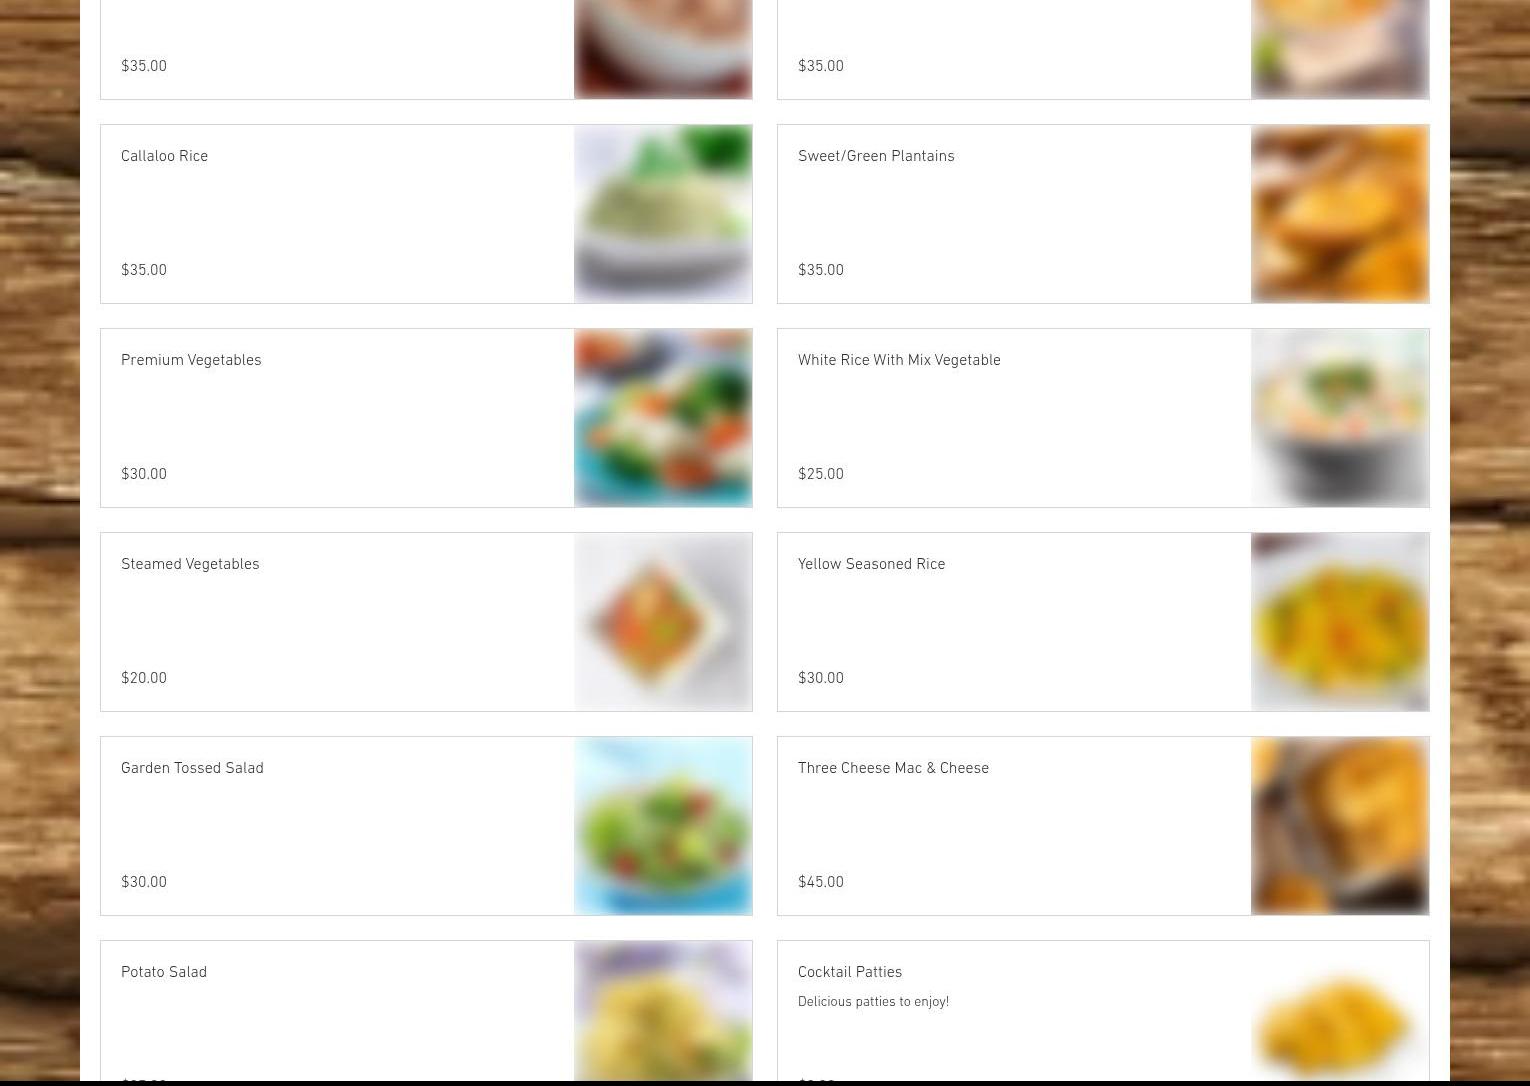The image size is (1530, 1086).
Task: Open the Cocktail Patties menu item
Action: (850, 973)
